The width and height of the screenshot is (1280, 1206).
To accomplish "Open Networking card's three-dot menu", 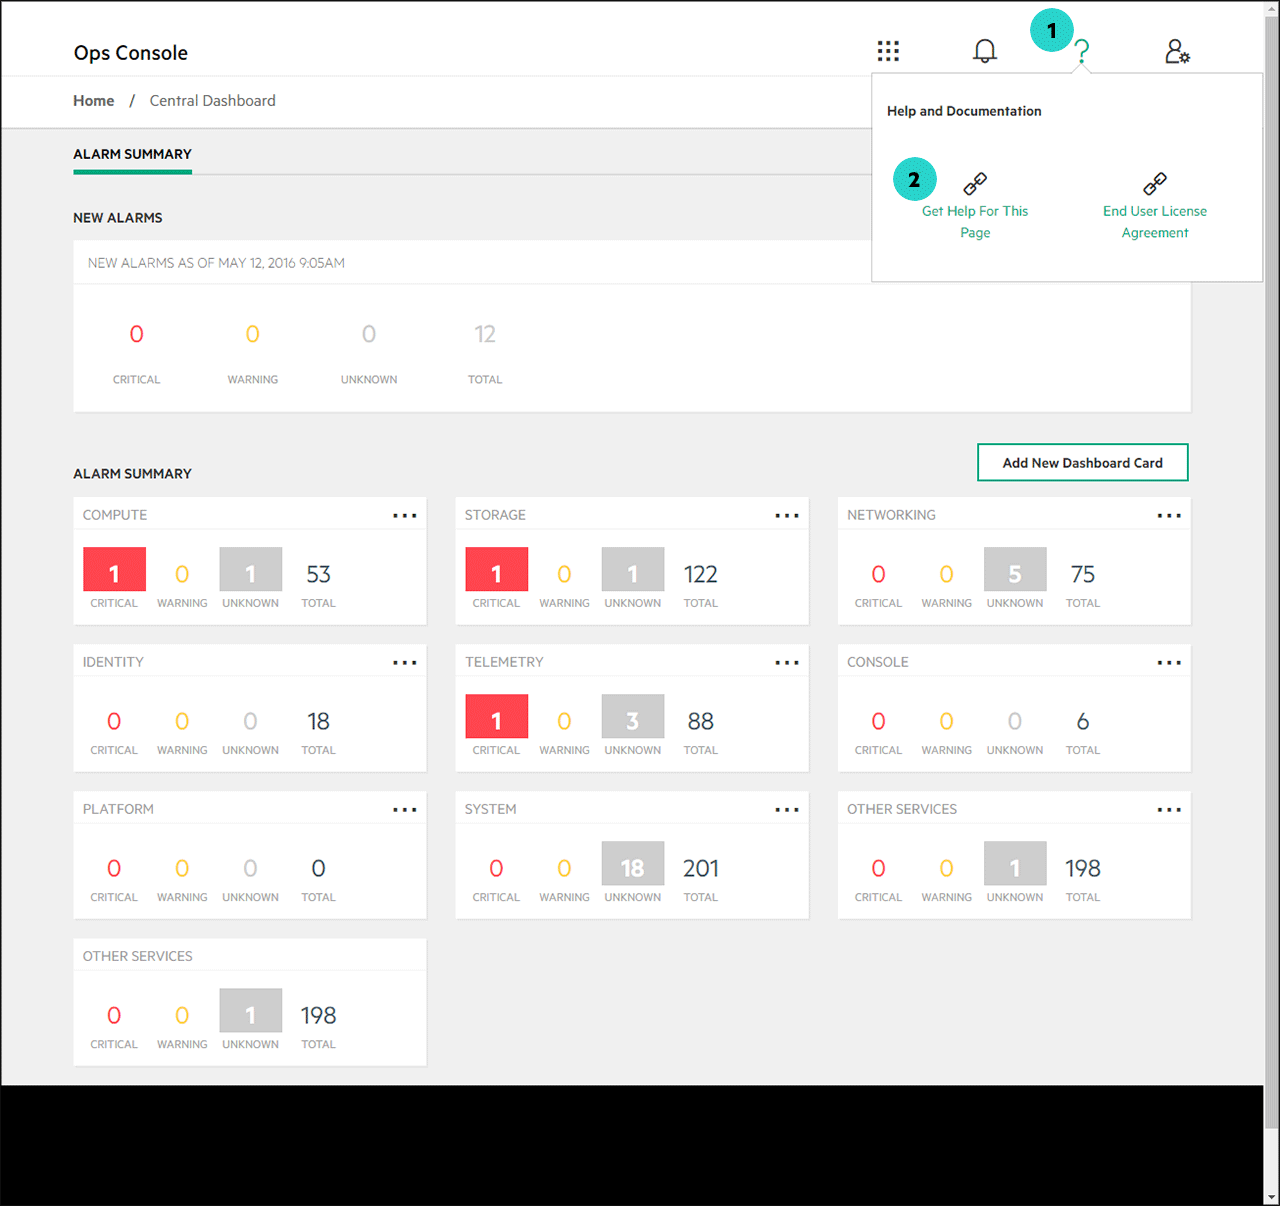I will point(1169,516).
